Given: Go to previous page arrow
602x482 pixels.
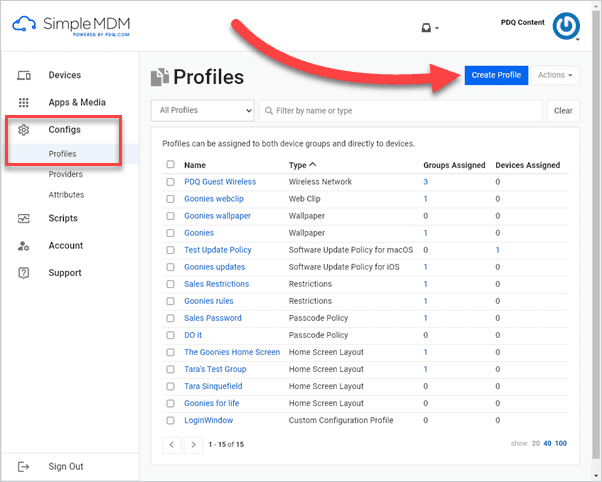Looking at the screenshot, I should click(x=172, y=444).
